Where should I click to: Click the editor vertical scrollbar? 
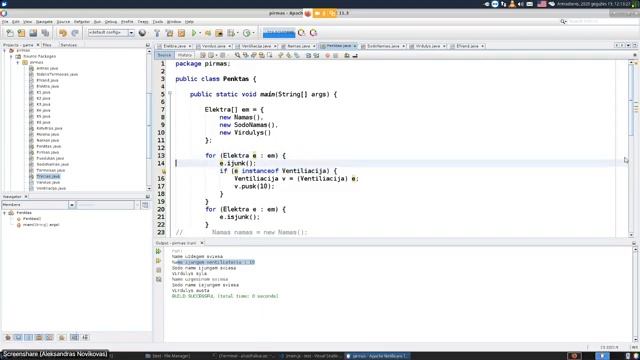[631, 149]
